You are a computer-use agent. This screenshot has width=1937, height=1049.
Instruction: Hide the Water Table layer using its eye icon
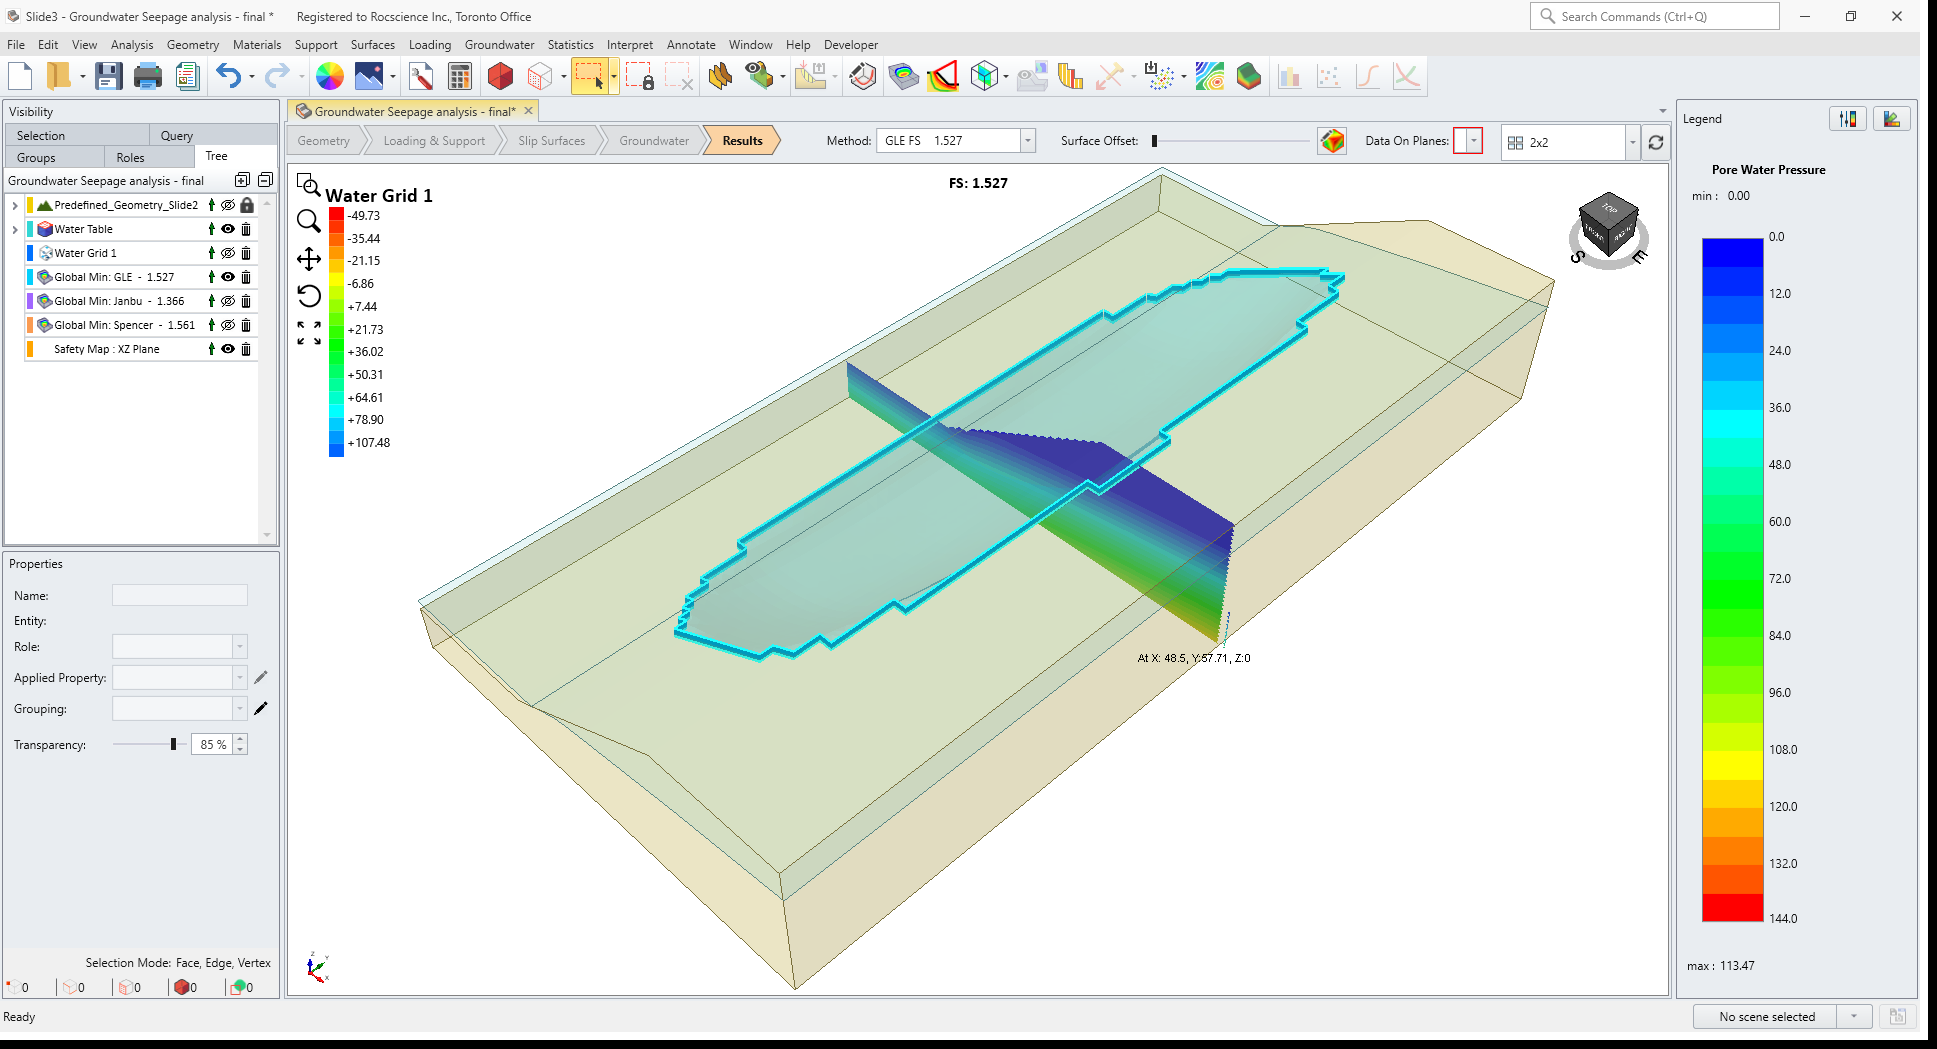pos(227,228)
